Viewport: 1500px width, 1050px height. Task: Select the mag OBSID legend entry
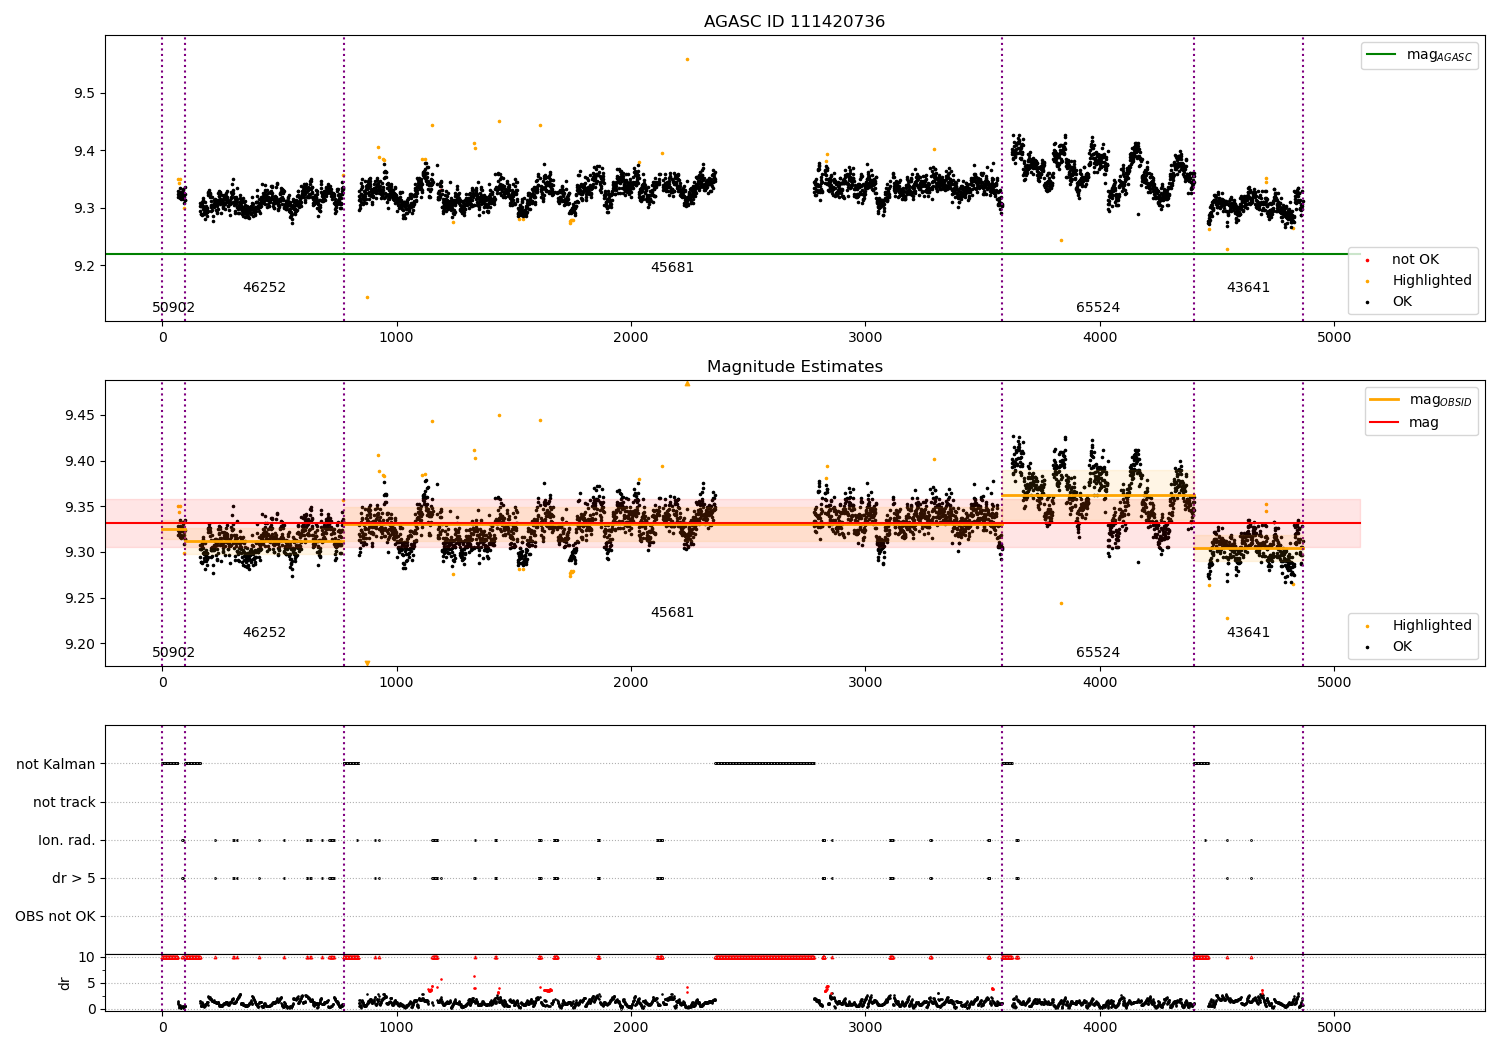point(1420,400)
